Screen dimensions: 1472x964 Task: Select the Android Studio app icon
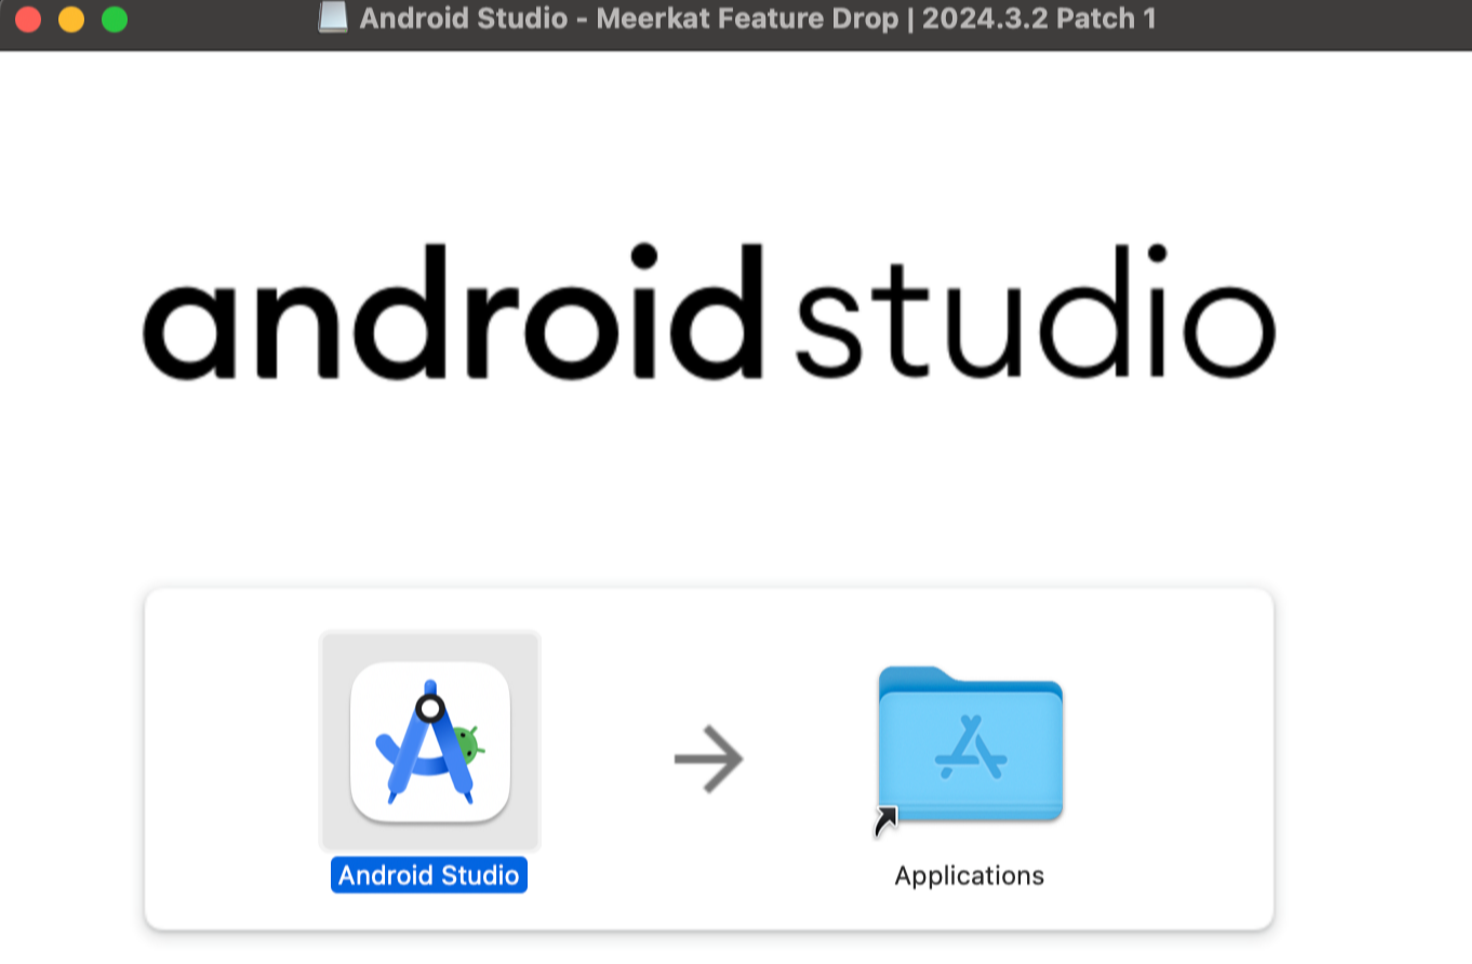point(430,741)
